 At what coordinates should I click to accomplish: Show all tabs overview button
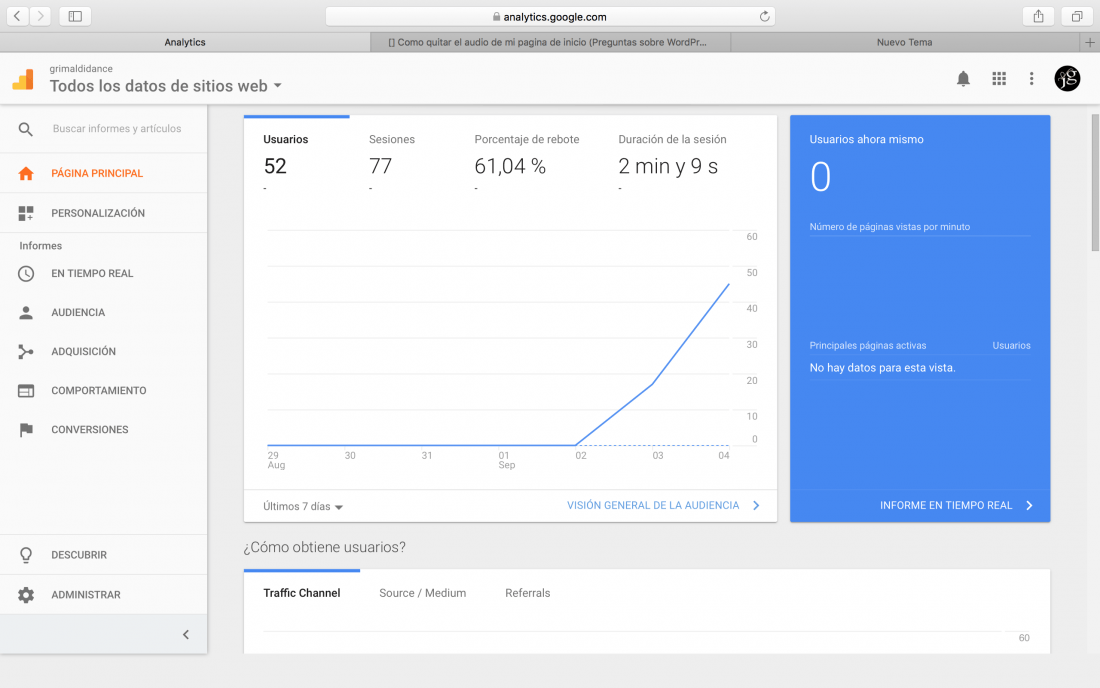click(1077, 16)
